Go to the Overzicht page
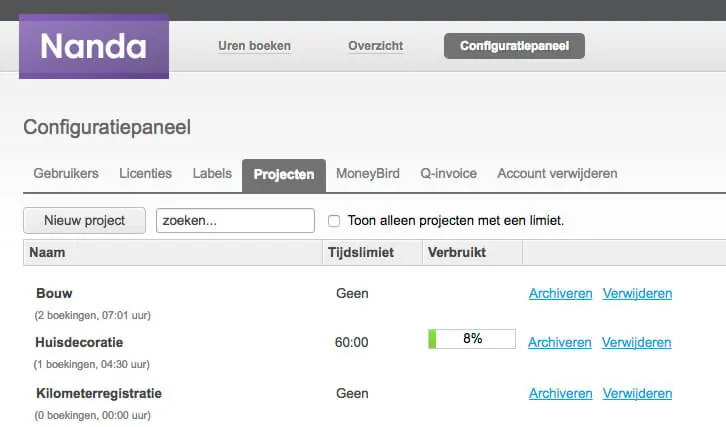Image resolution: width=726 pixels, height=427 pixels. 376,46
